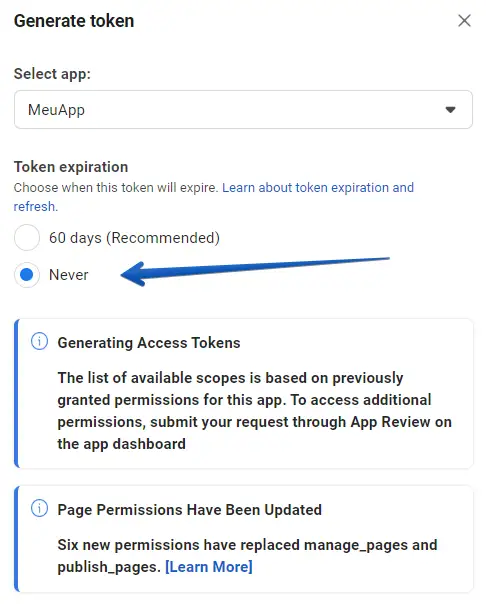Screen dimensions: 486x604
Task: Click the "Select app:" field label
Action: 52,74
